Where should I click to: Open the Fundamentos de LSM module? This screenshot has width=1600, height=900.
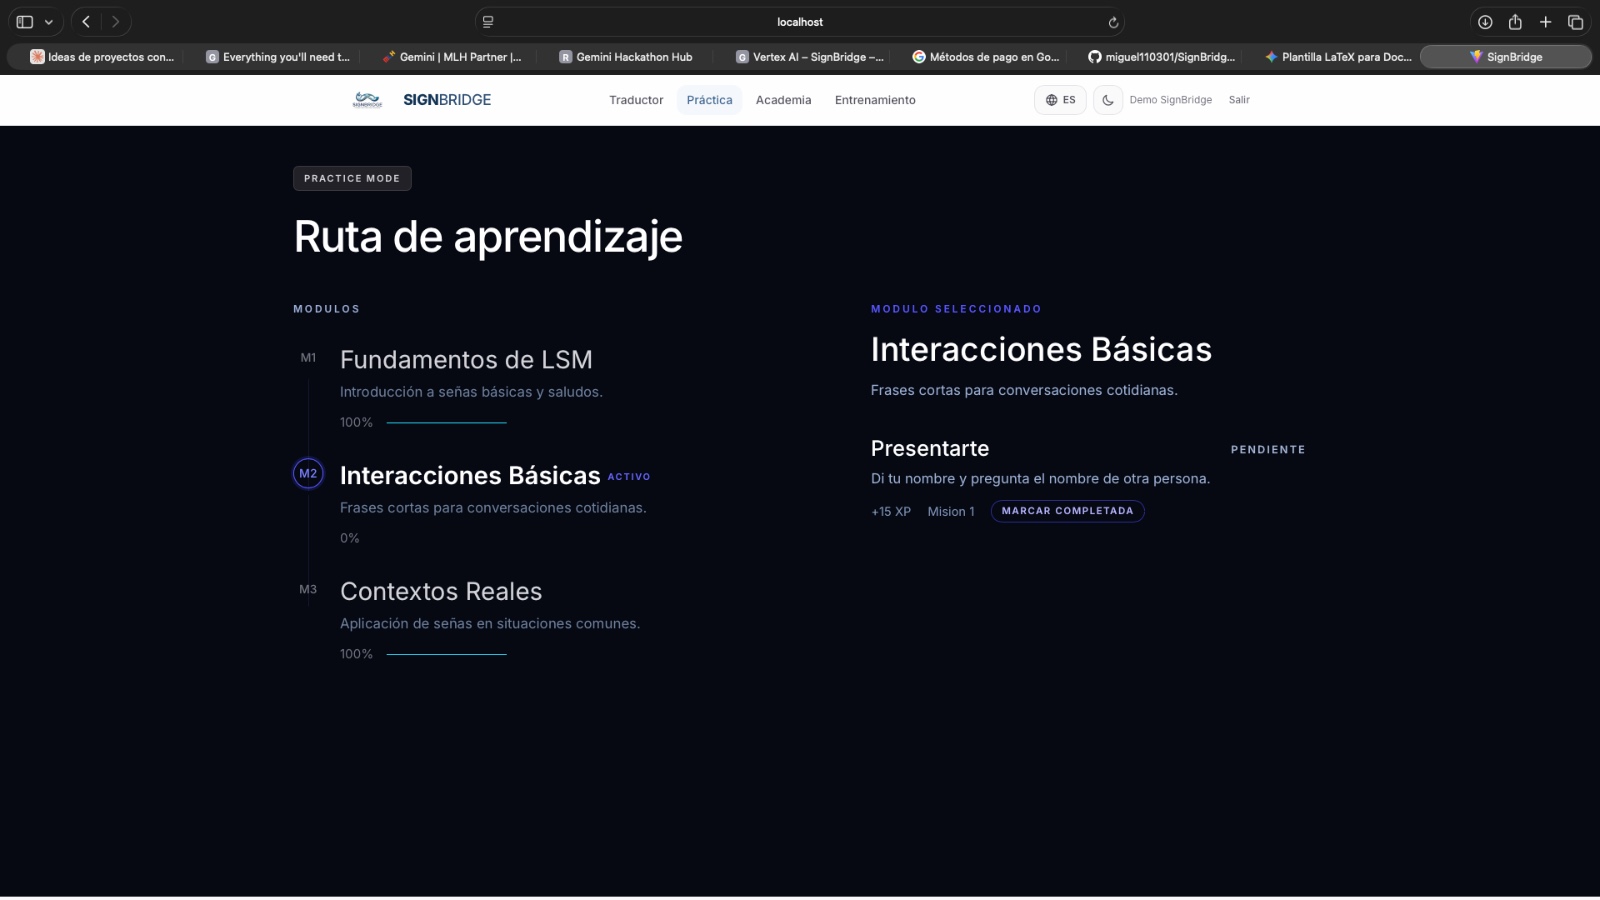tap(466, 360)
